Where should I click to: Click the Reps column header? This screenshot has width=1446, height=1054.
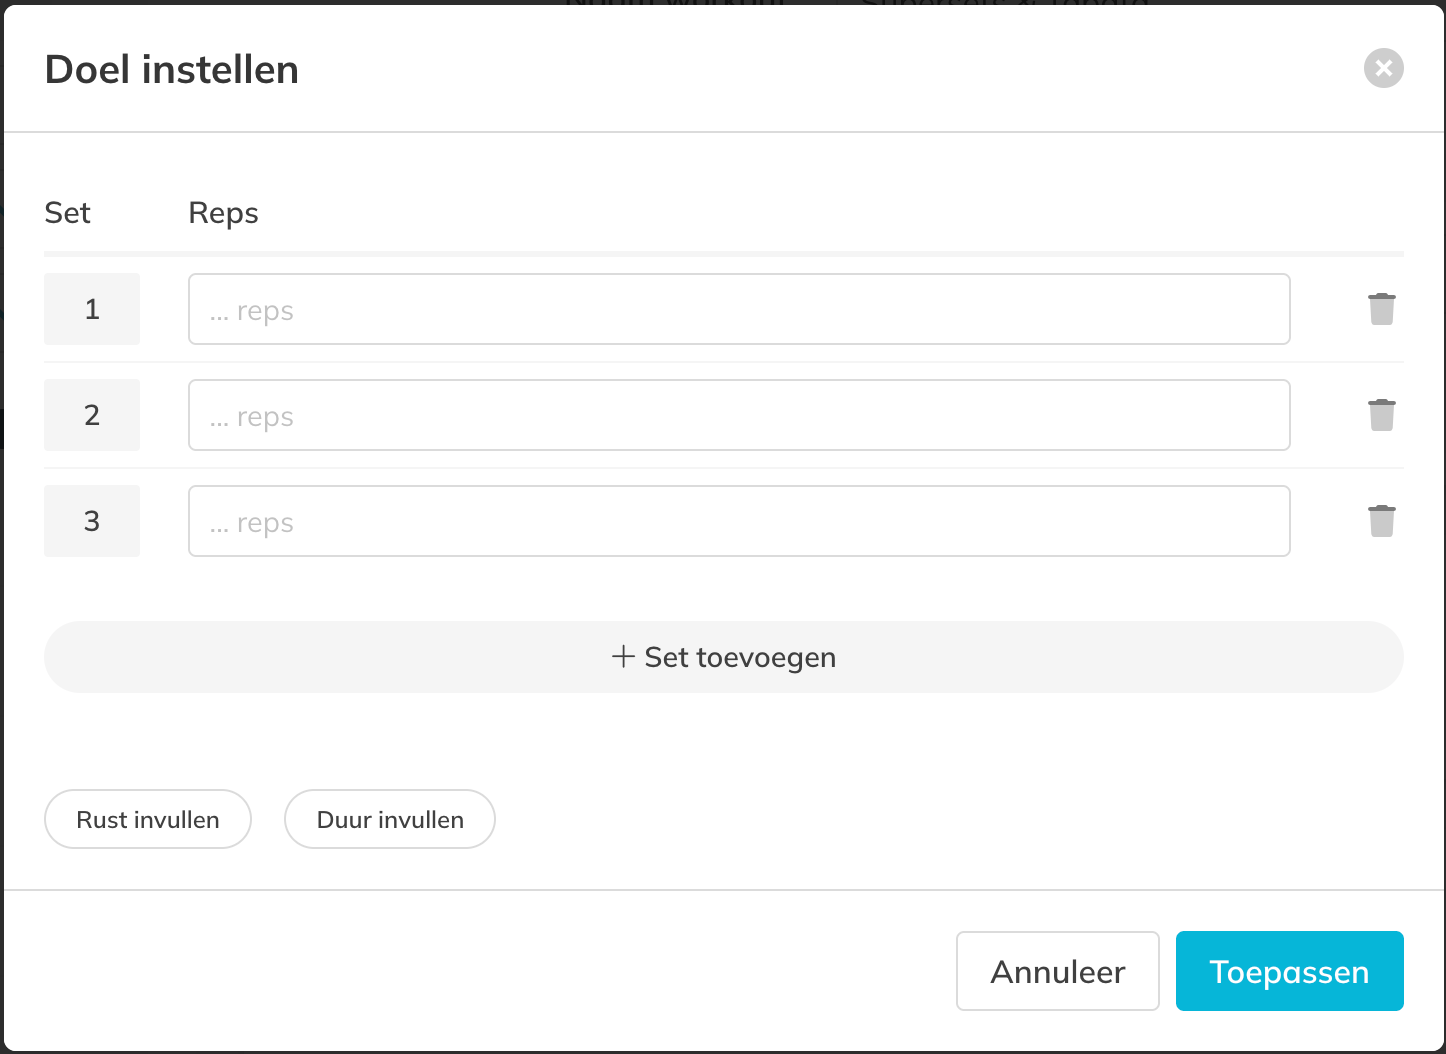pos(223,213)
